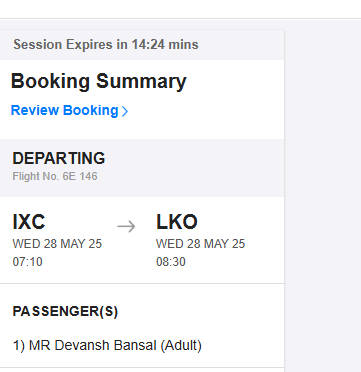Select Flight No. 6E 146 text
The image size is (361, 372).
[x=55, y=176]
